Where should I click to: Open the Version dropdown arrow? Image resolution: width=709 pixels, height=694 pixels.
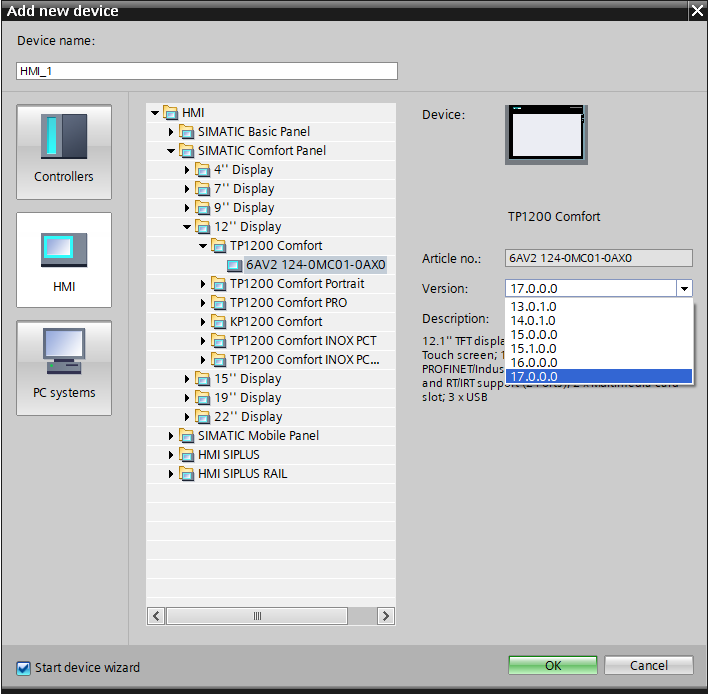tap(684, 288)
